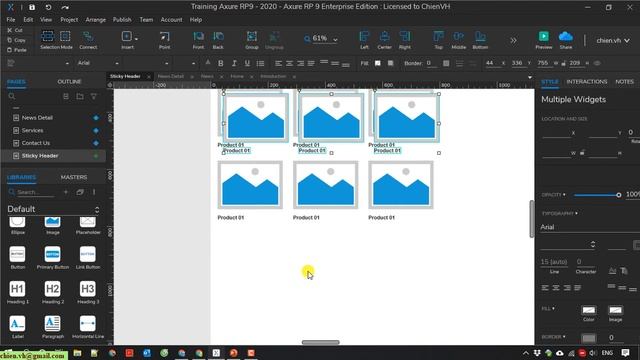Click the library Search field
The width and height of the screenshot is (640, 360).
(x=36, y=192)
